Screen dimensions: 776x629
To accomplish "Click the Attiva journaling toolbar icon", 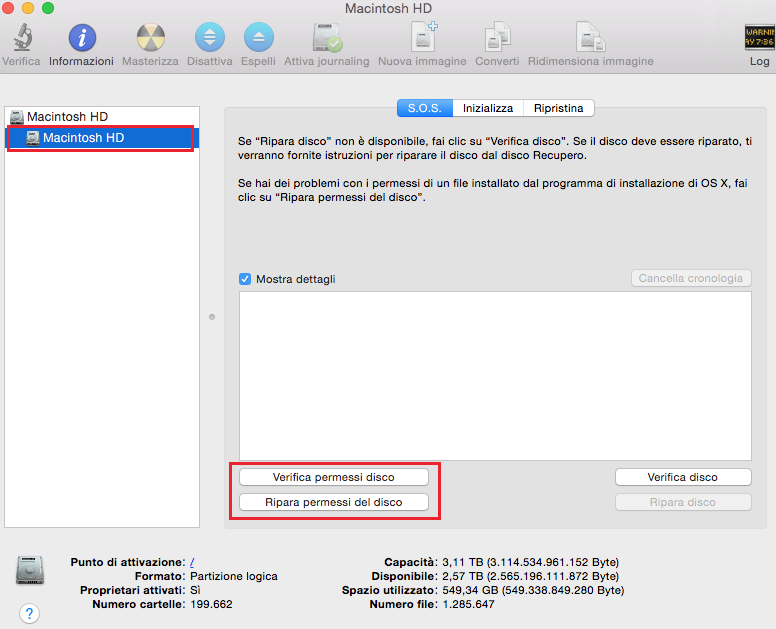I will coord(327,38).
